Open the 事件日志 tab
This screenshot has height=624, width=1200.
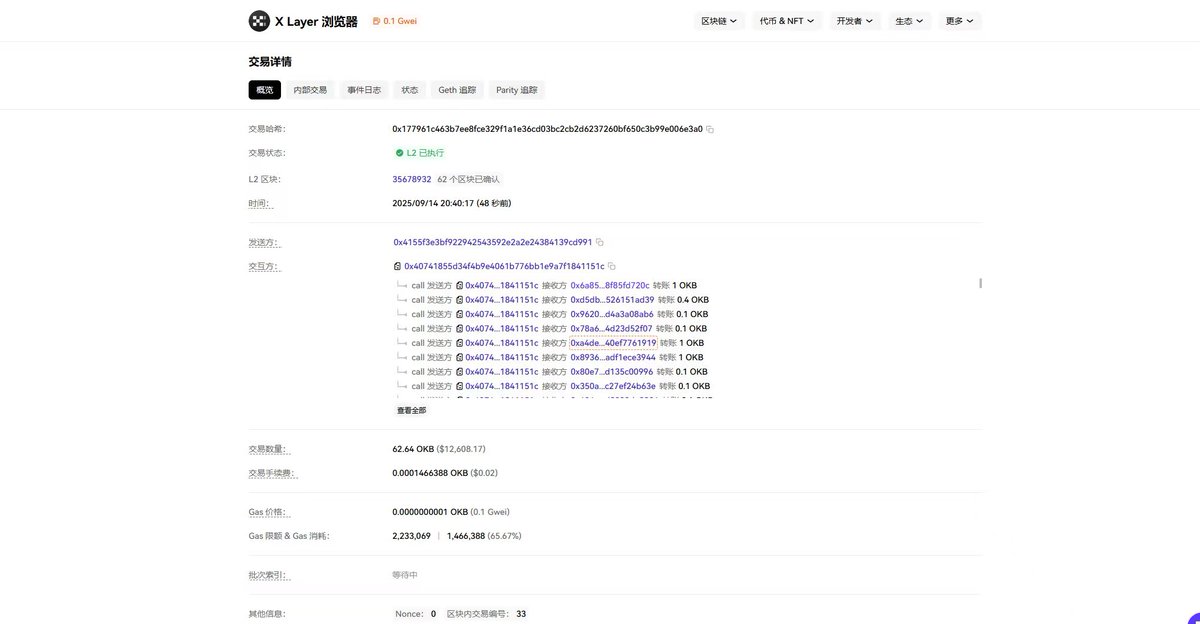click(x=363, y=88)
